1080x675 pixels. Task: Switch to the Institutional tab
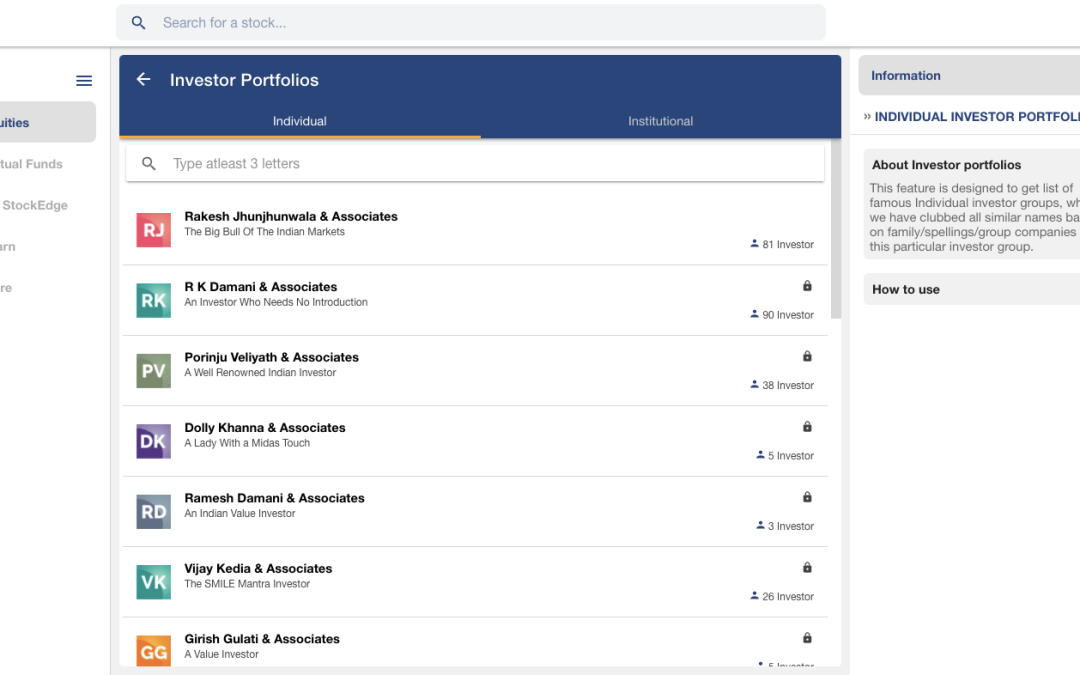[x=661, y=121]
